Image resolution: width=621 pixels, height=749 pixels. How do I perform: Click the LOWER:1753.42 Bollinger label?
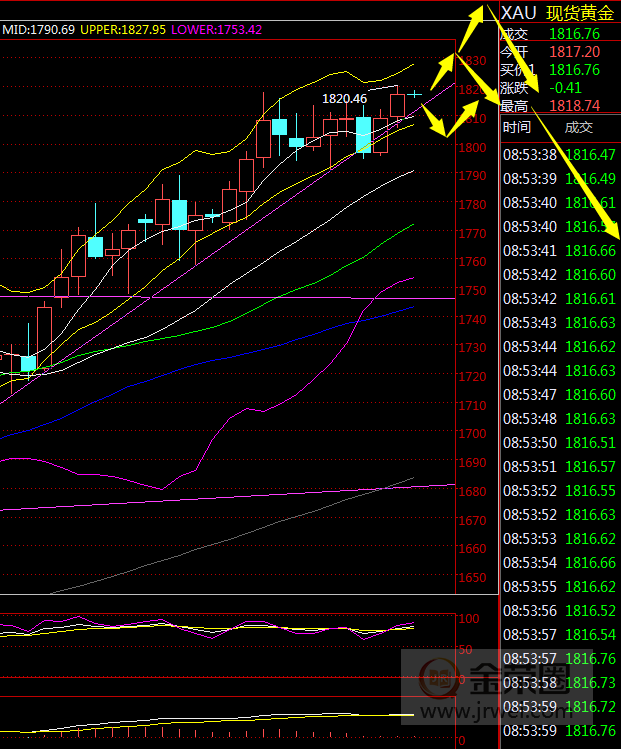pos(217,30)
